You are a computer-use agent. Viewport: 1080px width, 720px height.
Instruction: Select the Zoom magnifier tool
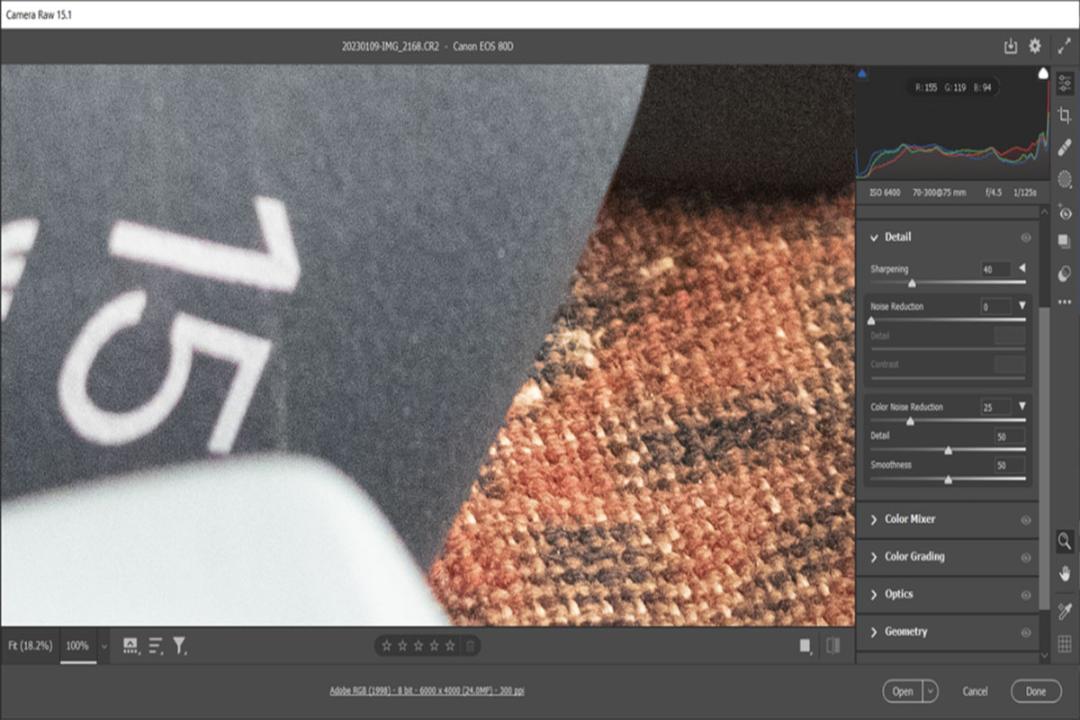1065,541
